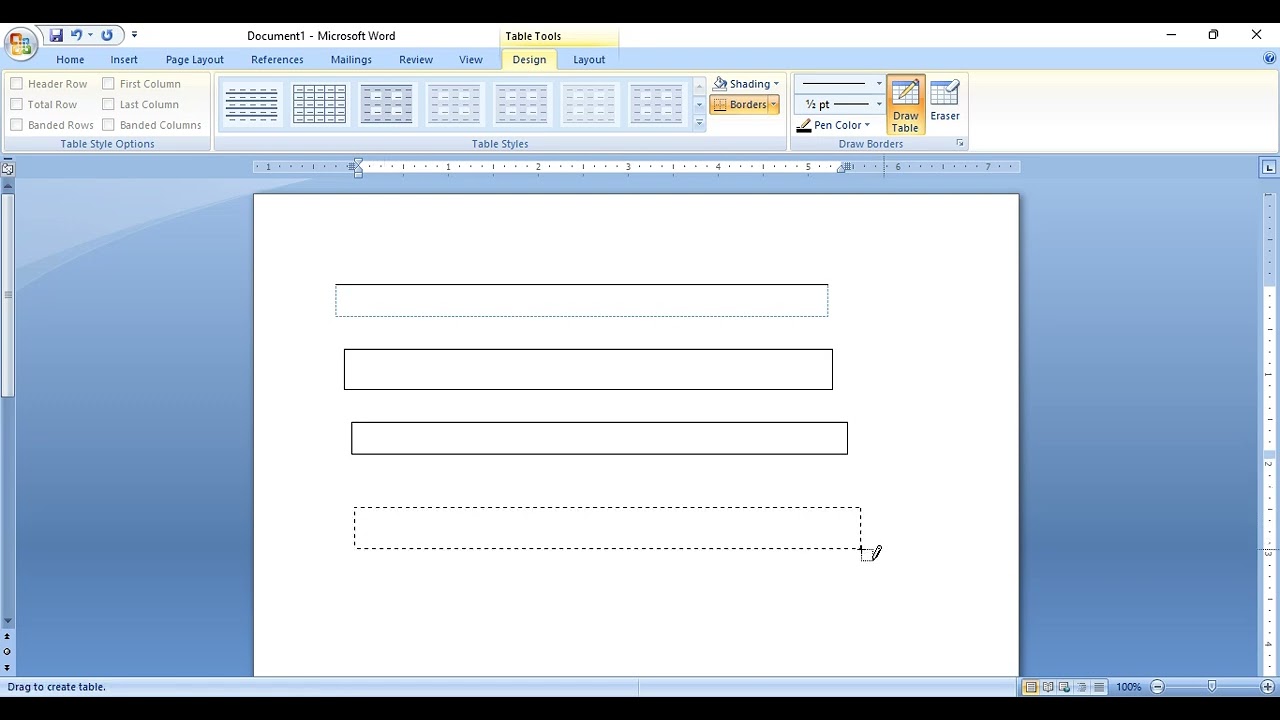1280x720 pixels.
Task: Click Previous Page double-arrow button
Action: (x=7, y=636)
